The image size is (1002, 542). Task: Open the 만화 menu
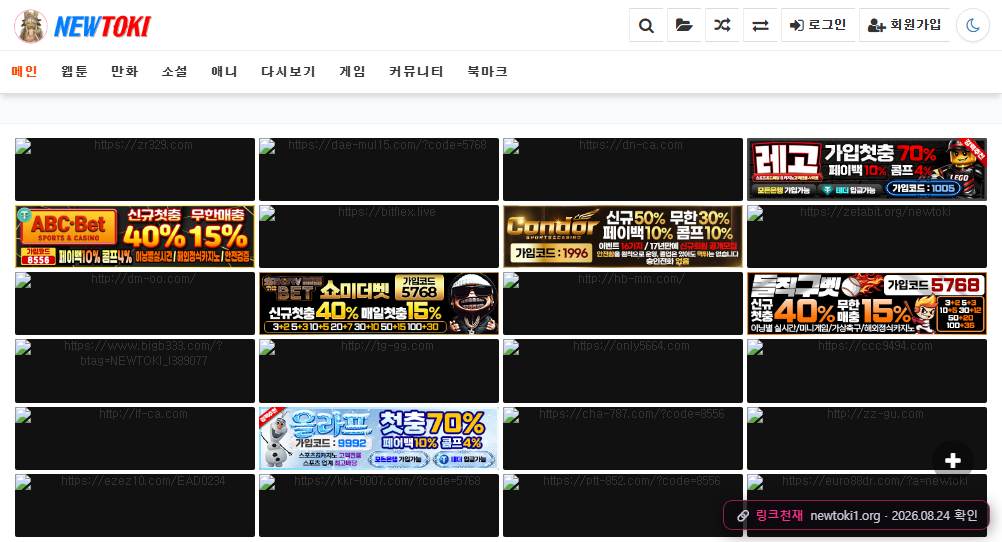point(125,72)
